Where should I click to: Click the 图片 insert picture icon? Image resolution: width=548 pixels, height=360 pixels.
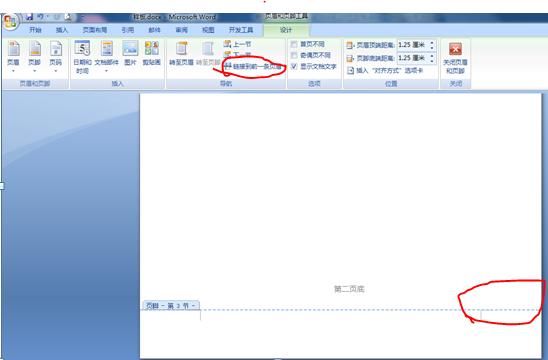pyautogui.click(x=130, y=53)
